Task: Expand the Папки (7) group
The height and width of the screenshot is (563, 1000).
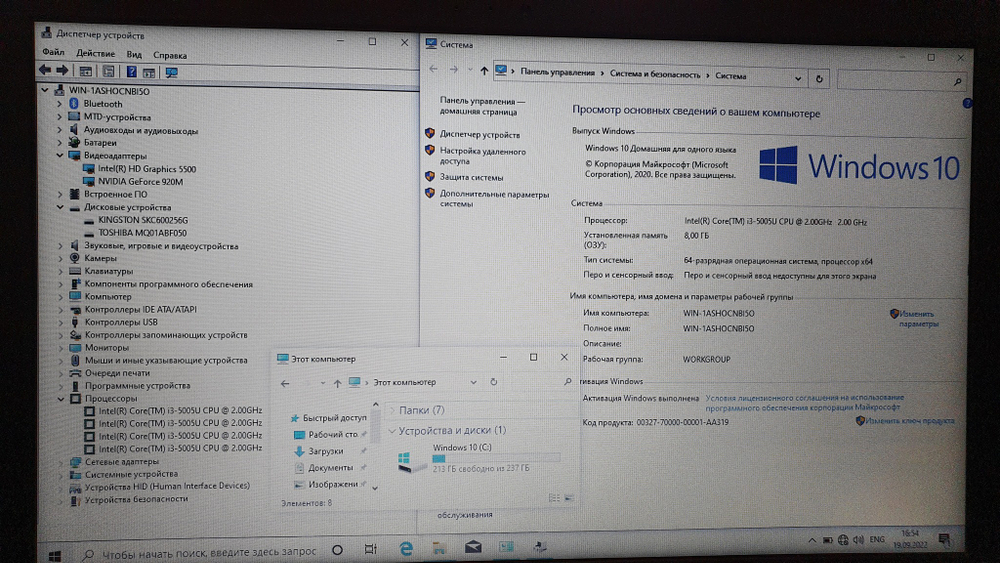Action: coord(392,410)
